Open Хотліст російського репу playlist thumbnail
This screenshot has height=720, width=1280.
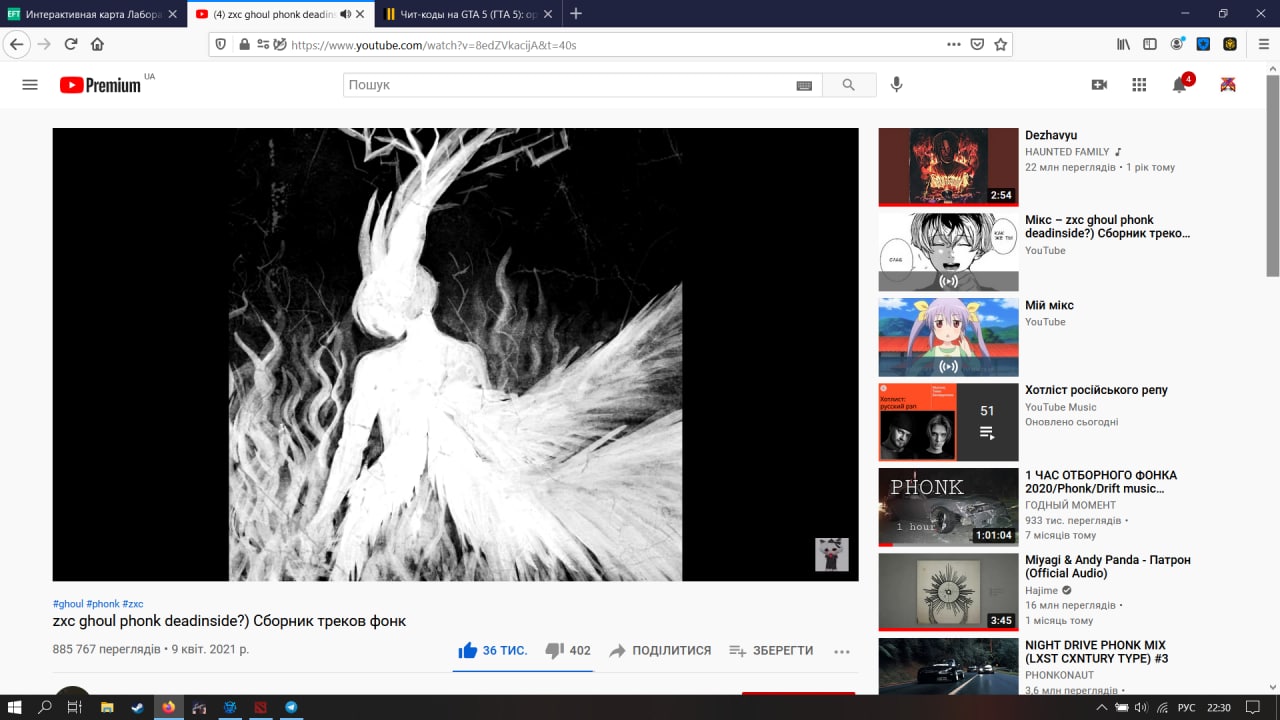pyautogui.click(x=948, y=422)
